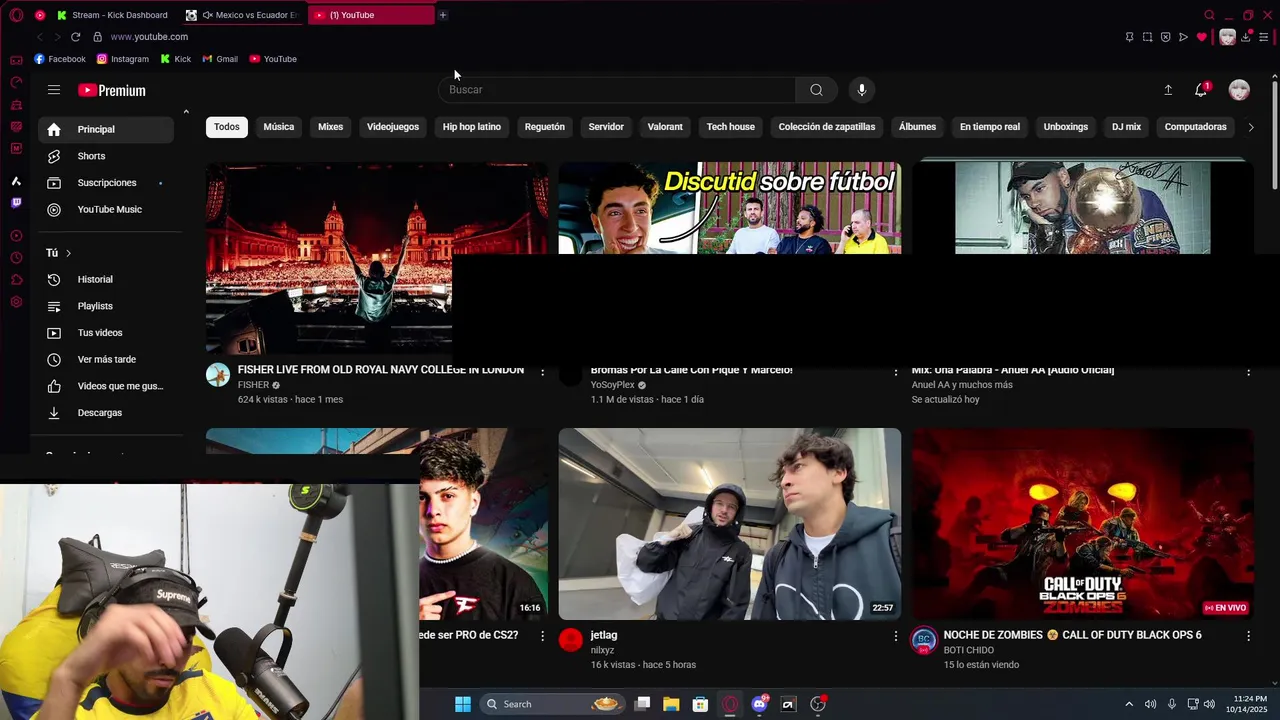Open Twitch in the Opera sidebar
Viewport: 1280px width, 720px height.
click(x=16, y=203)
